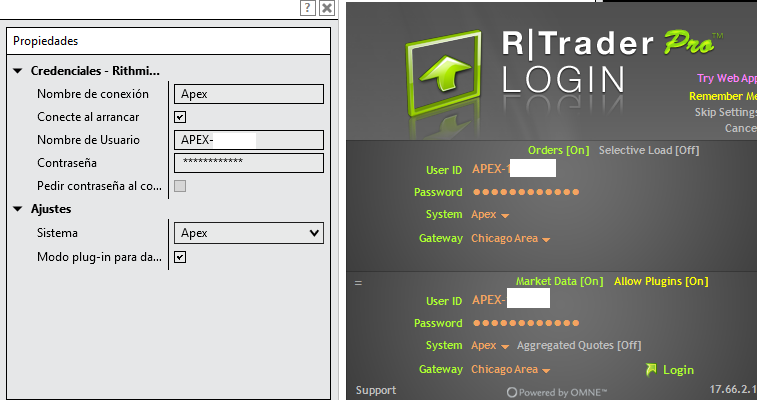Toggle the Allow Plugins [On] setting
This screenshot has height=400, width=757.
point(661,281)
